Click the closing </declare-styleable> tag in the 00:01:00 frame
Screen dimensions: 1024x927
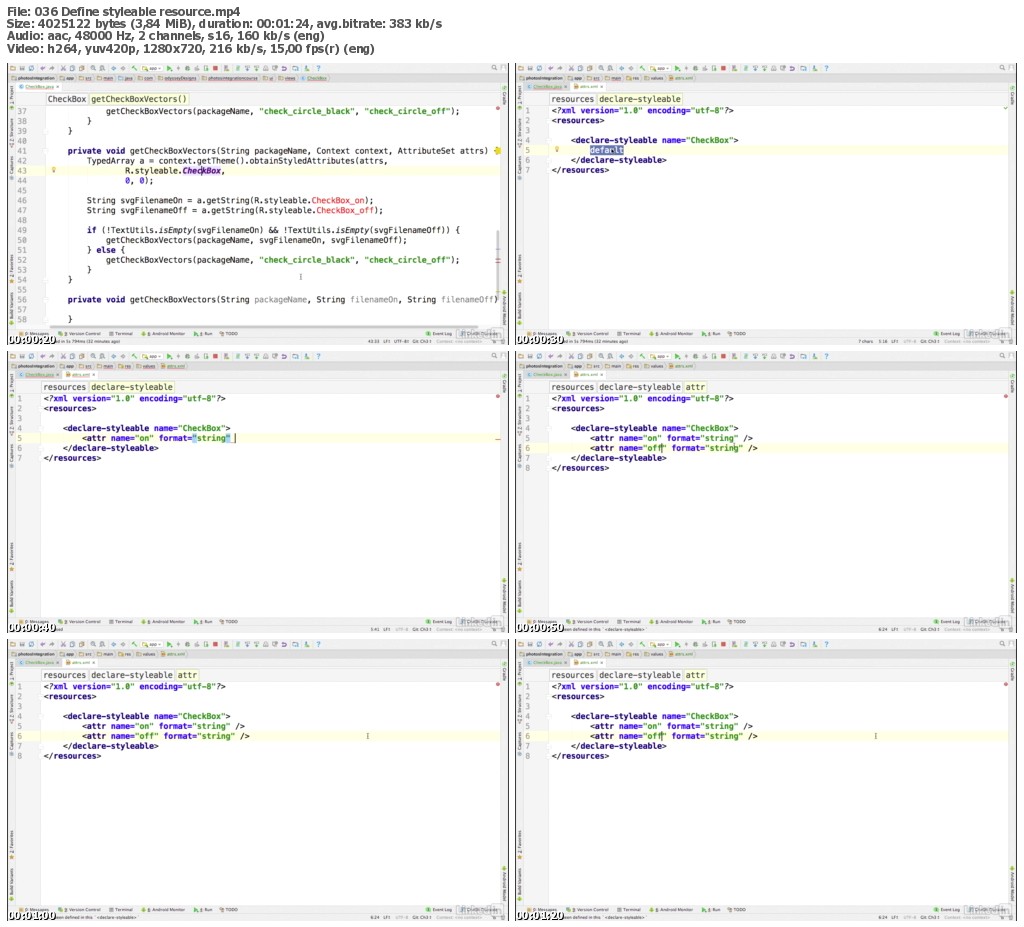[x=110, y=746]
